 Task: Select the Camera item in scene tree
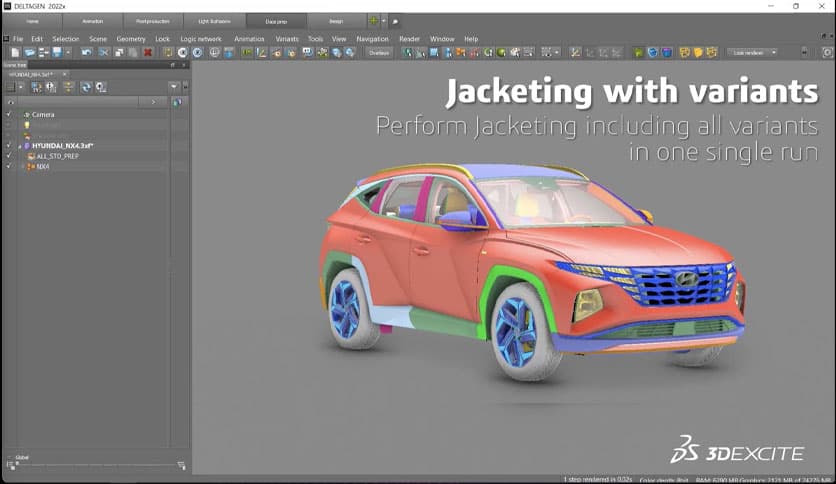(x=43, y=114)
